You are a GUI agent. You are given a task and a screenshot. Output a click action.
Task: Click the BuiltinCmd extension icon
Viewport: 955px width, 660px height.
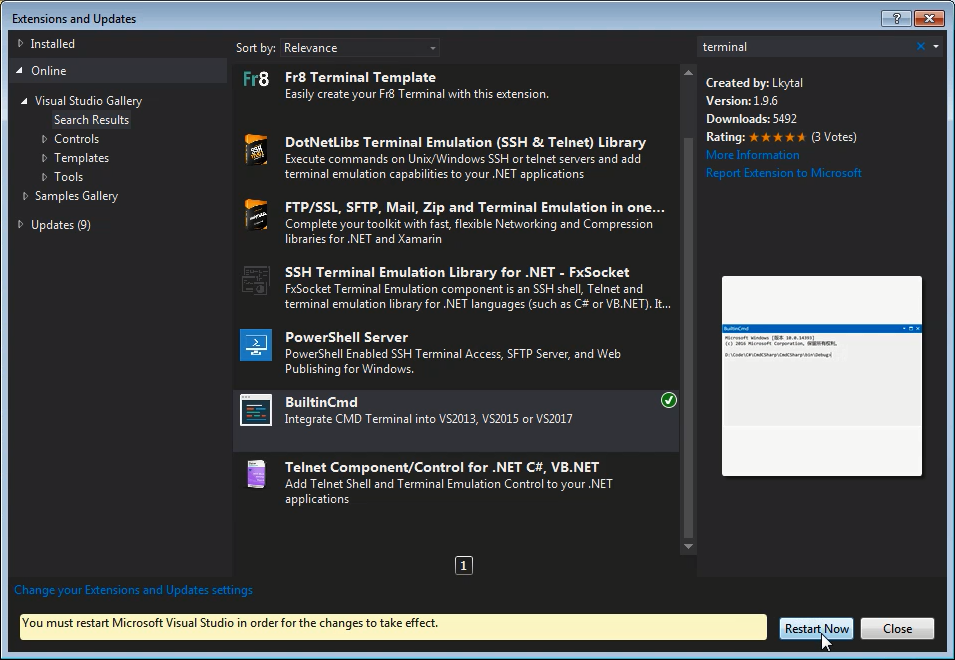[256, 410]
